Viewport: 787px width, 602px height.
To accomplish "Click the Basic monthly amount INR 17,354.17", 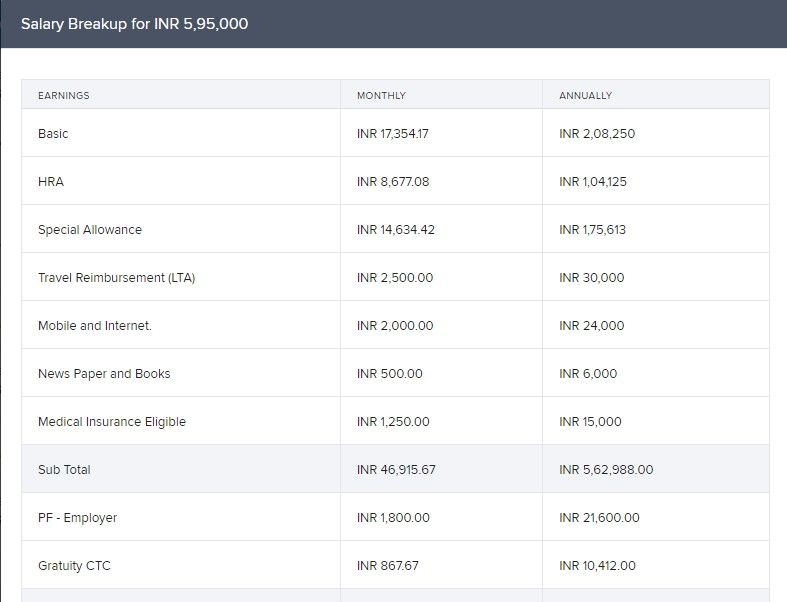I will pos(393,134).
